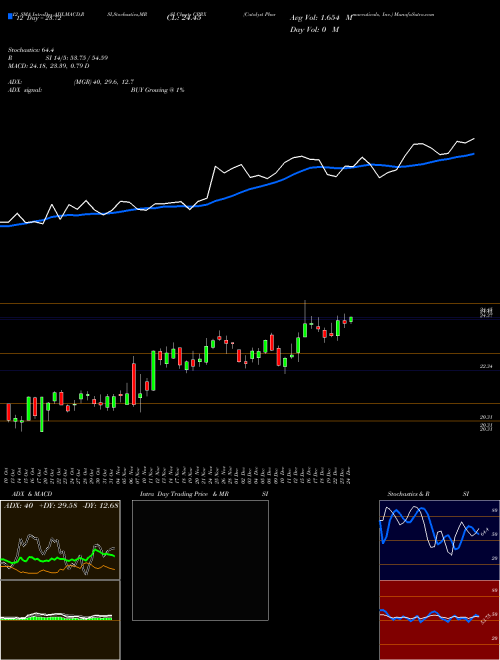
Task: Click the 'Stochastics & R' panel title
Action: (x=408, y=494)
